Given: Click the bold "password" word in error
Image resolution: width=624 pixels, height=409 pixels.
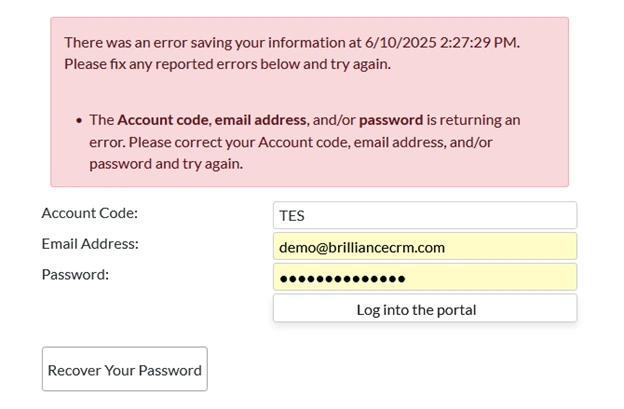Looking at the screenshot, I should (x=391, y=120).
